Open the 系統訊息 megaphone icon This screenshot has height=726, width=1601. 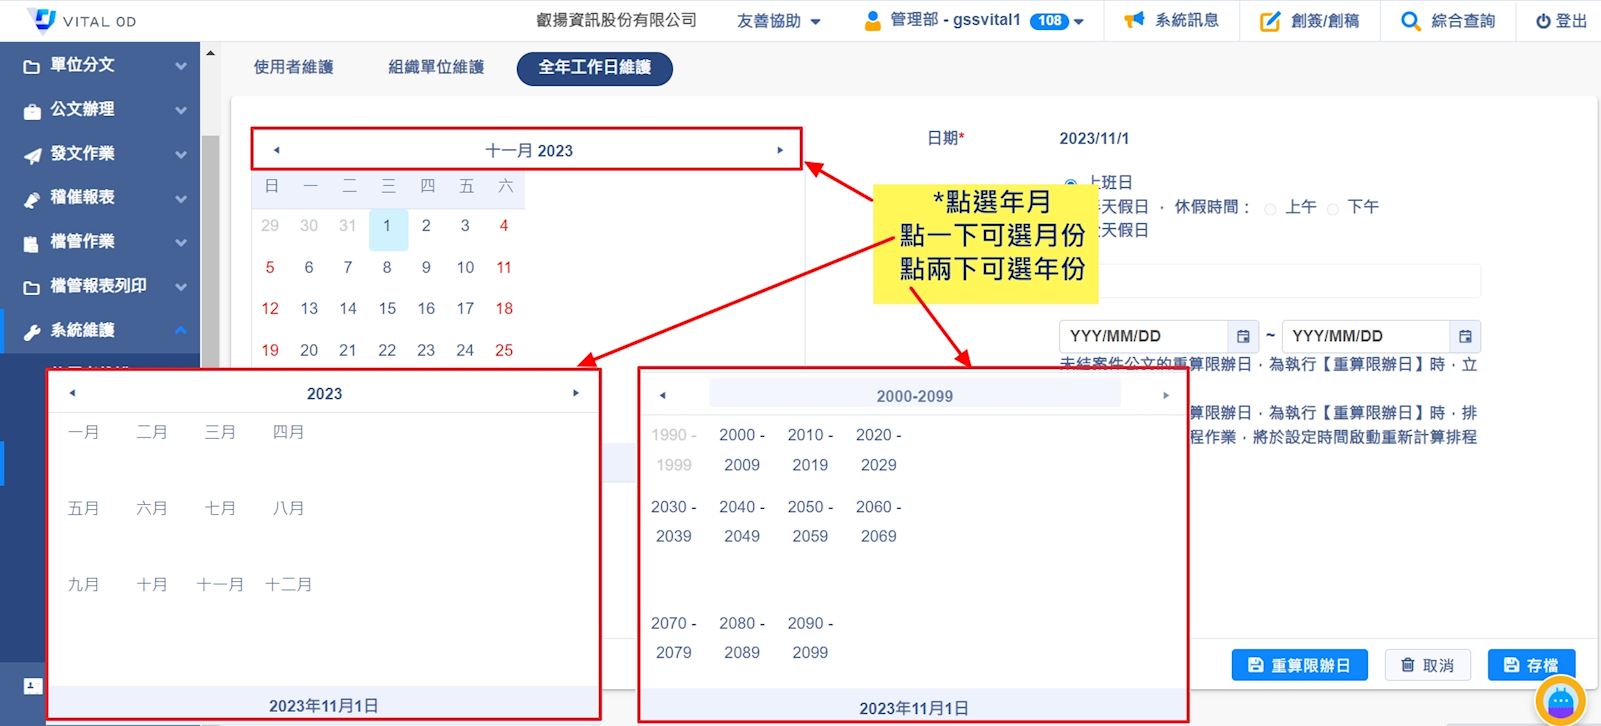pos(1133,21)
